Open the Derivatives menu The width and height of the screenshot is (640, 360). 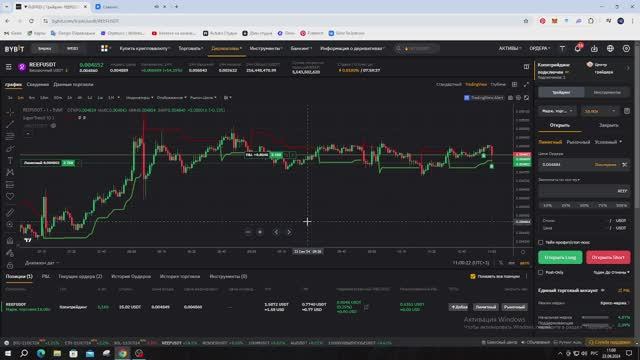click(227, 49)
